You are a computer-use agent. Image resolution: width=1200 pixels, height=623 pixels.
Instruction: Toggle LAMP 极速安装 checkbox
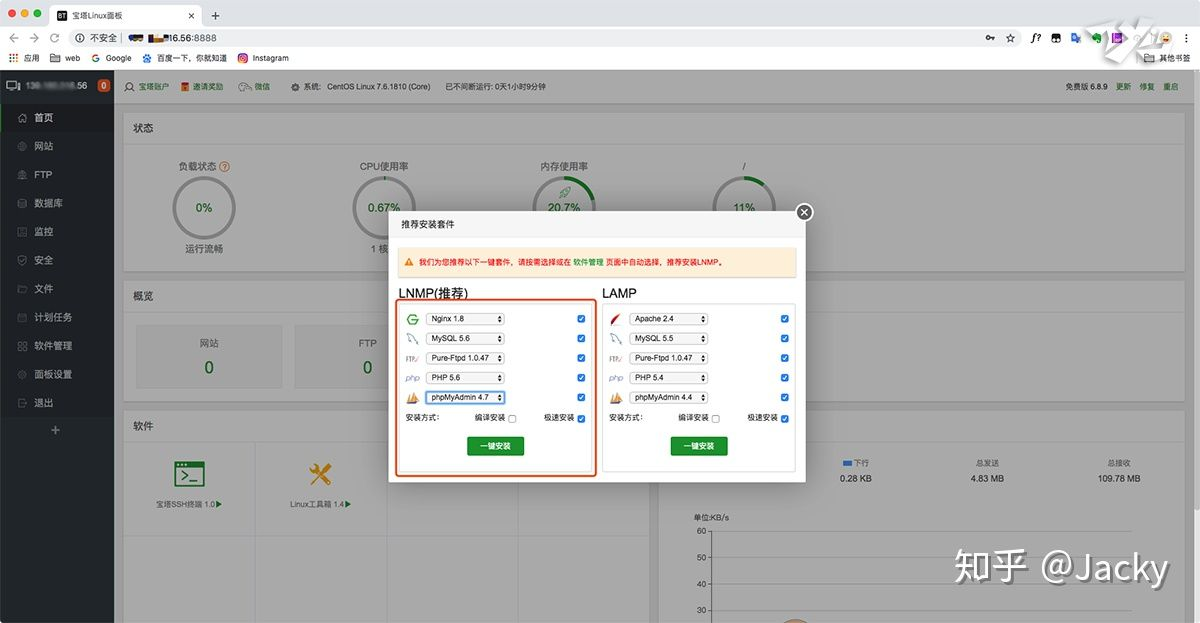click(x=785, y=418)
